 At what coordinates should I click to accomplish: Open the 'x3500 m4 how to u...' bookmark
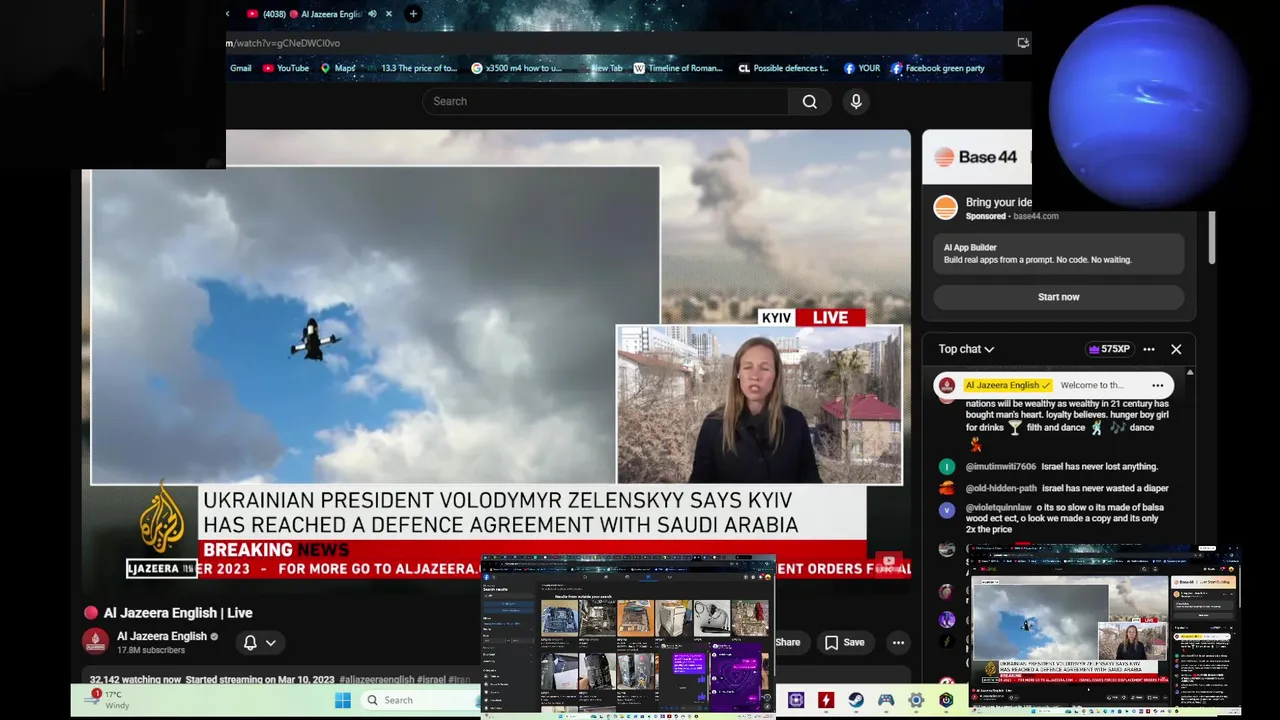coord(517,68)
